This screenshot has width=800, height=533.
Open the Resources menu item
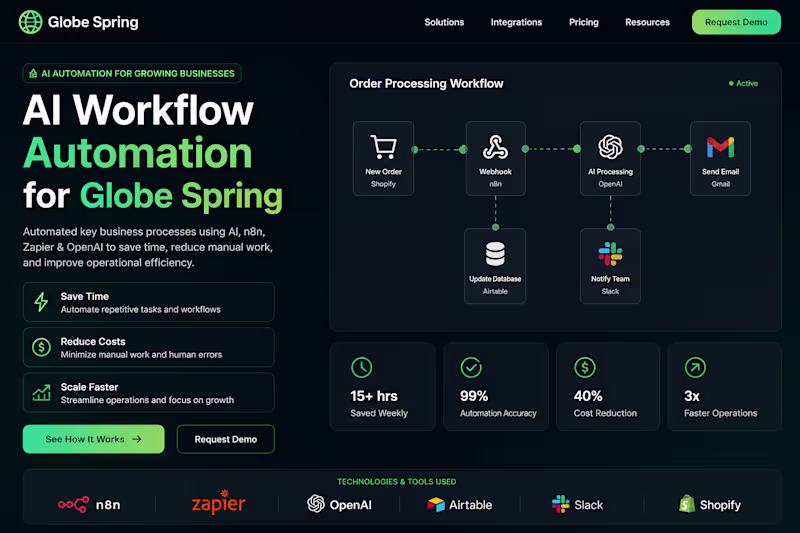[x=647, y=22]
